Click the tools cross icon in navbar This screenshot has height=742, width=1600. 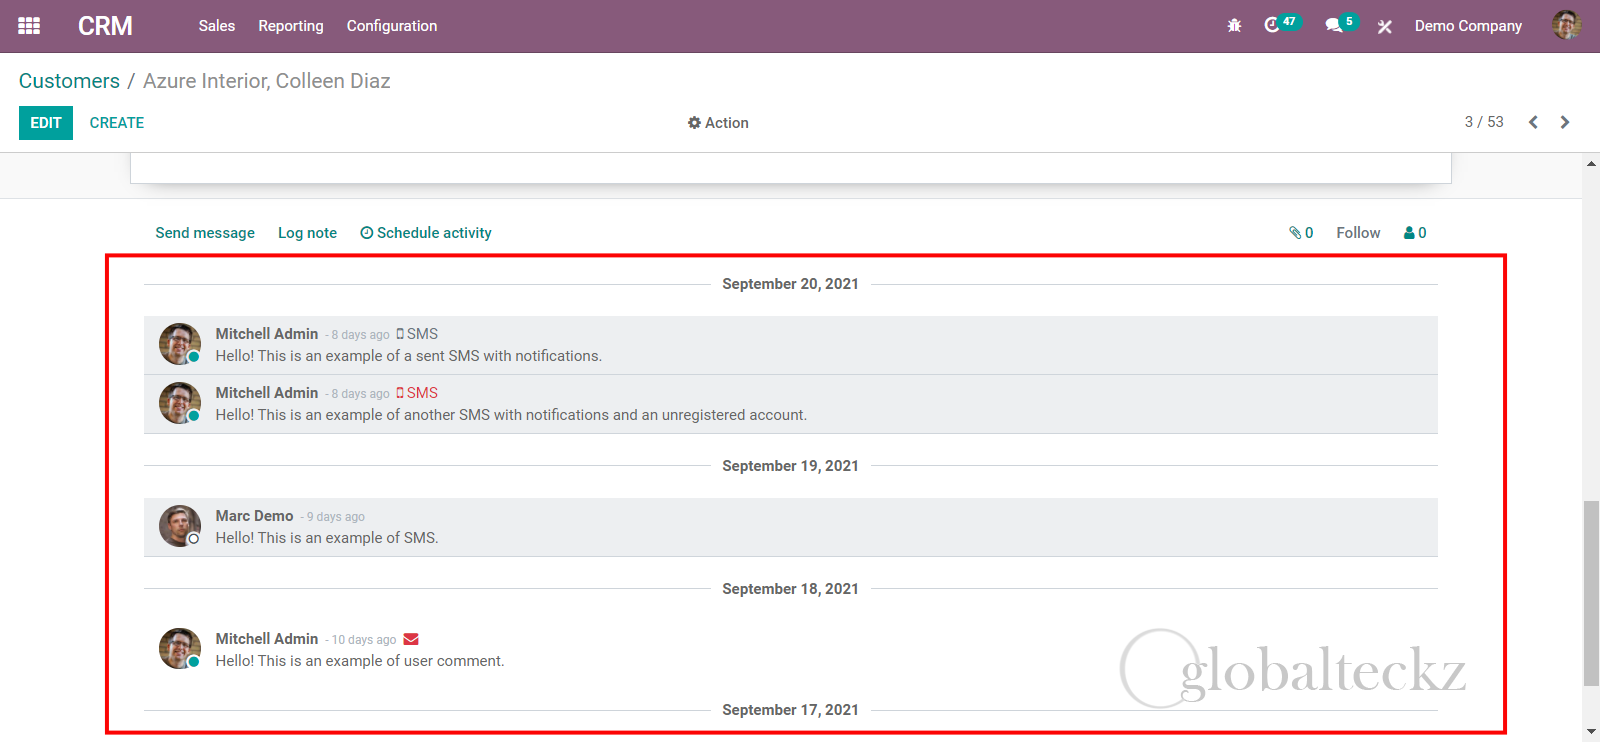click(x=1385, y=27)
